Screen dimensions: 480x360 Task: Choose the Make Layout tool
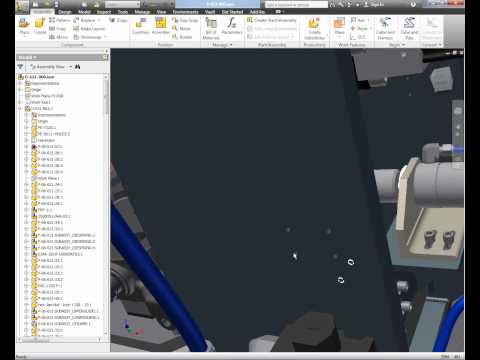[x=89, y=29]
